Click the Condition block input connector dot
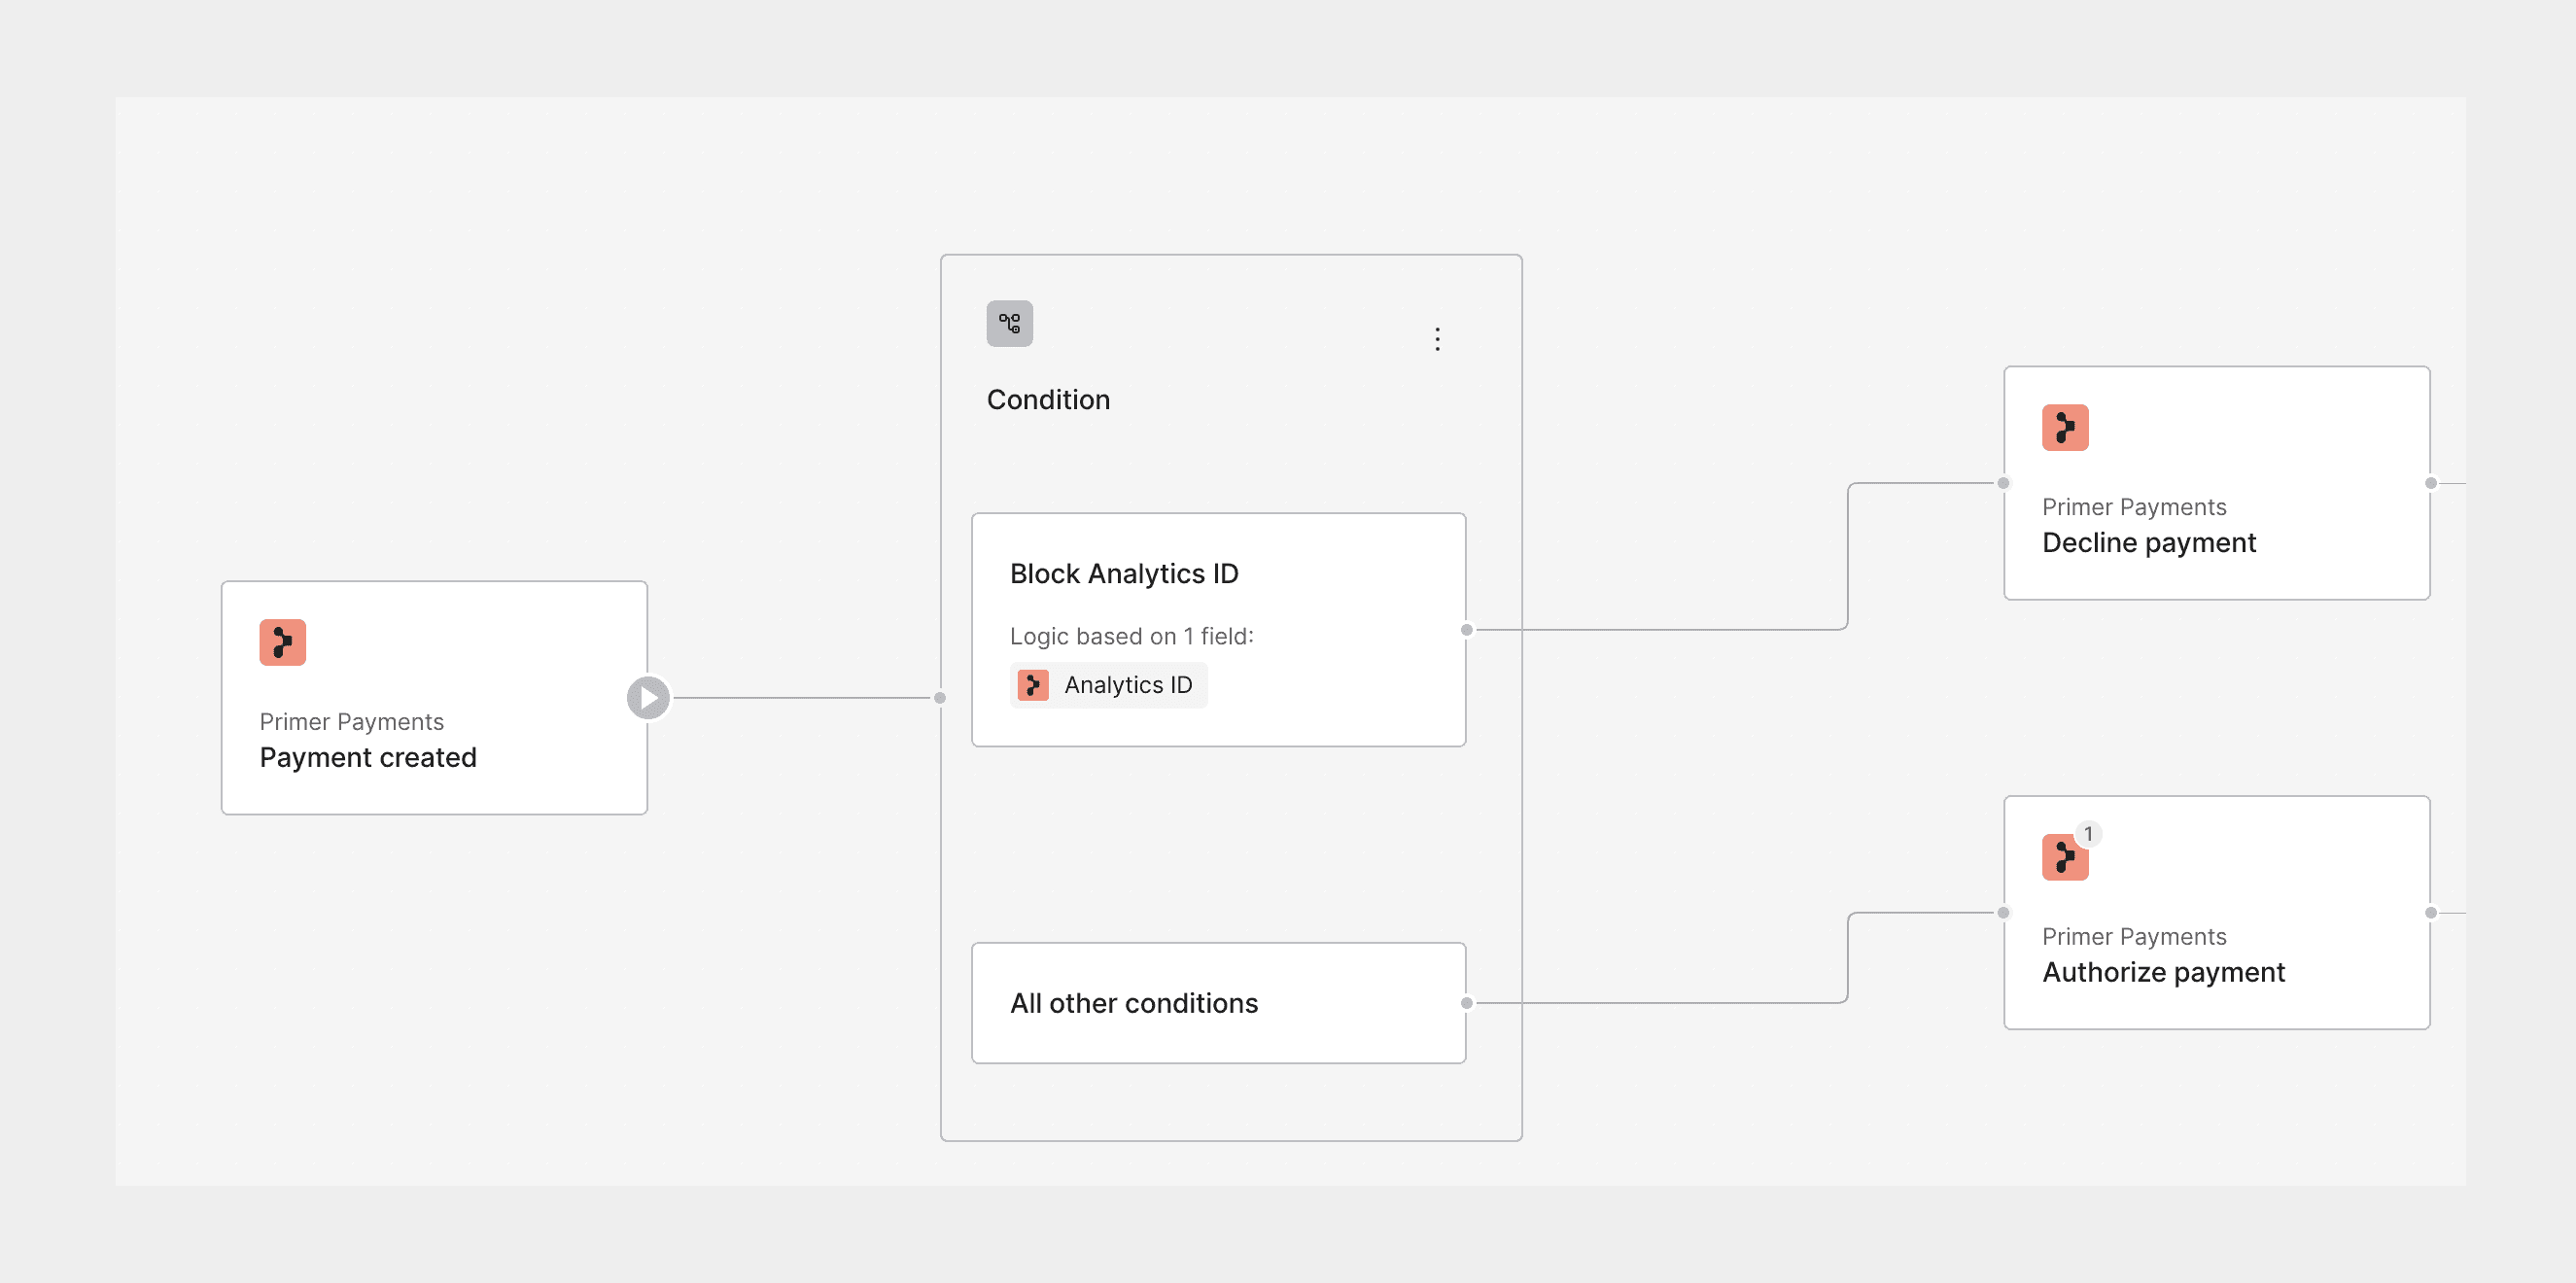 (940, 698)
